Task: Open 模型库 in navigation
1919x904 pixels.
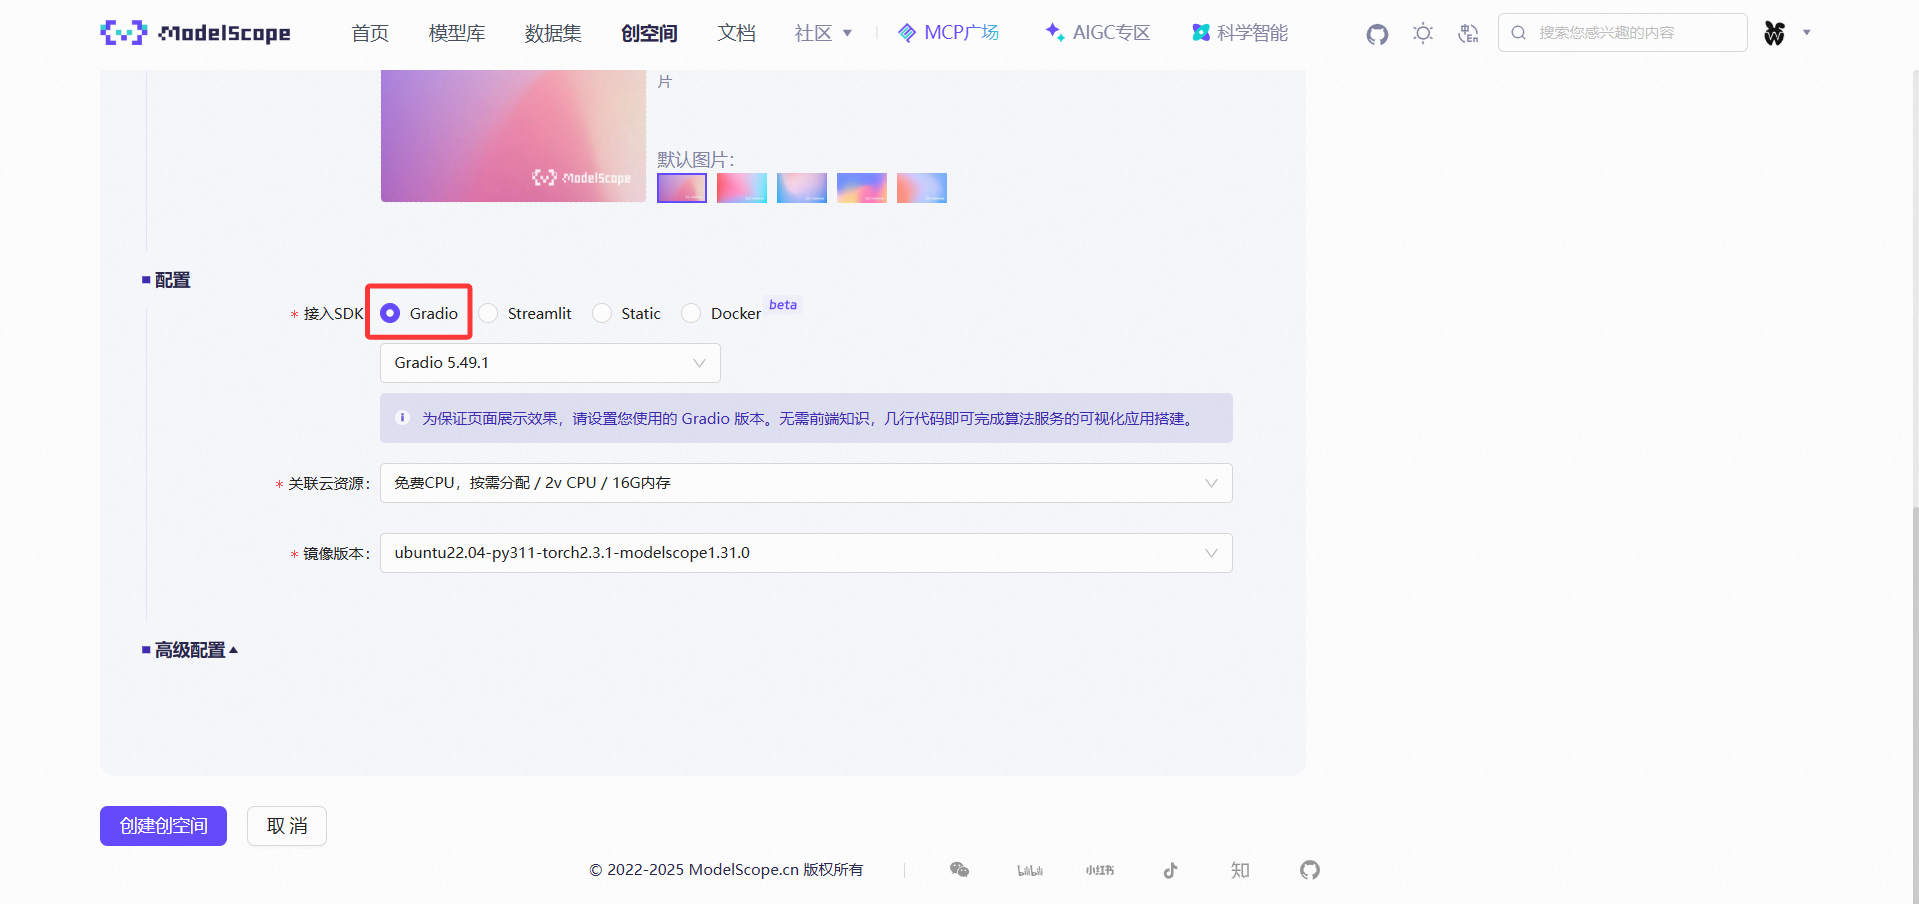Action: pos(457,33)
